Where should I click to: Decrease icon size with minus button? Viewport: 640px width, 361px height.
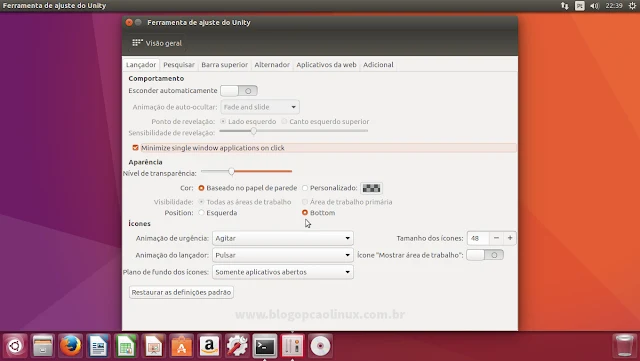click(x=496, y=238)
